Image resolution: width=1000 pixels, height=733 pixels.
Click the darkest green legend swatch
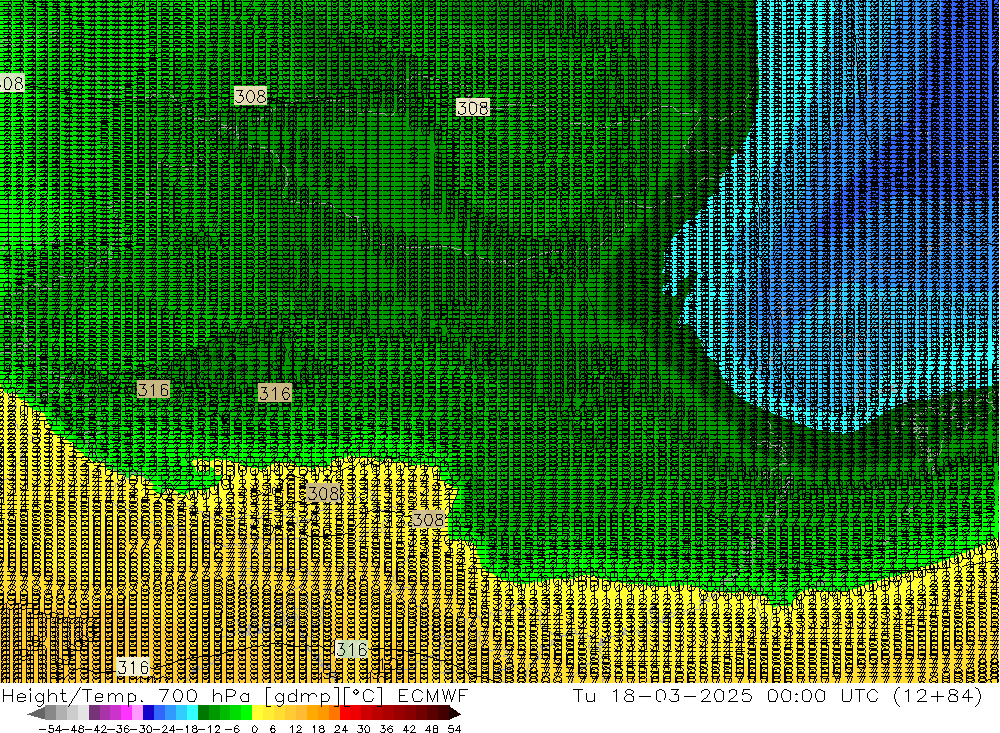click(x=203, y=713)
